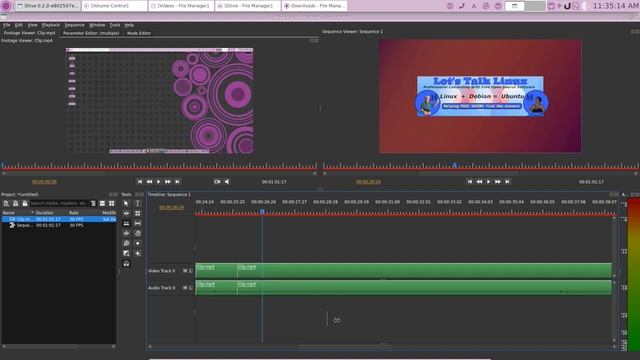
Task: Switch project panel to list view
Action: point(102,203)
